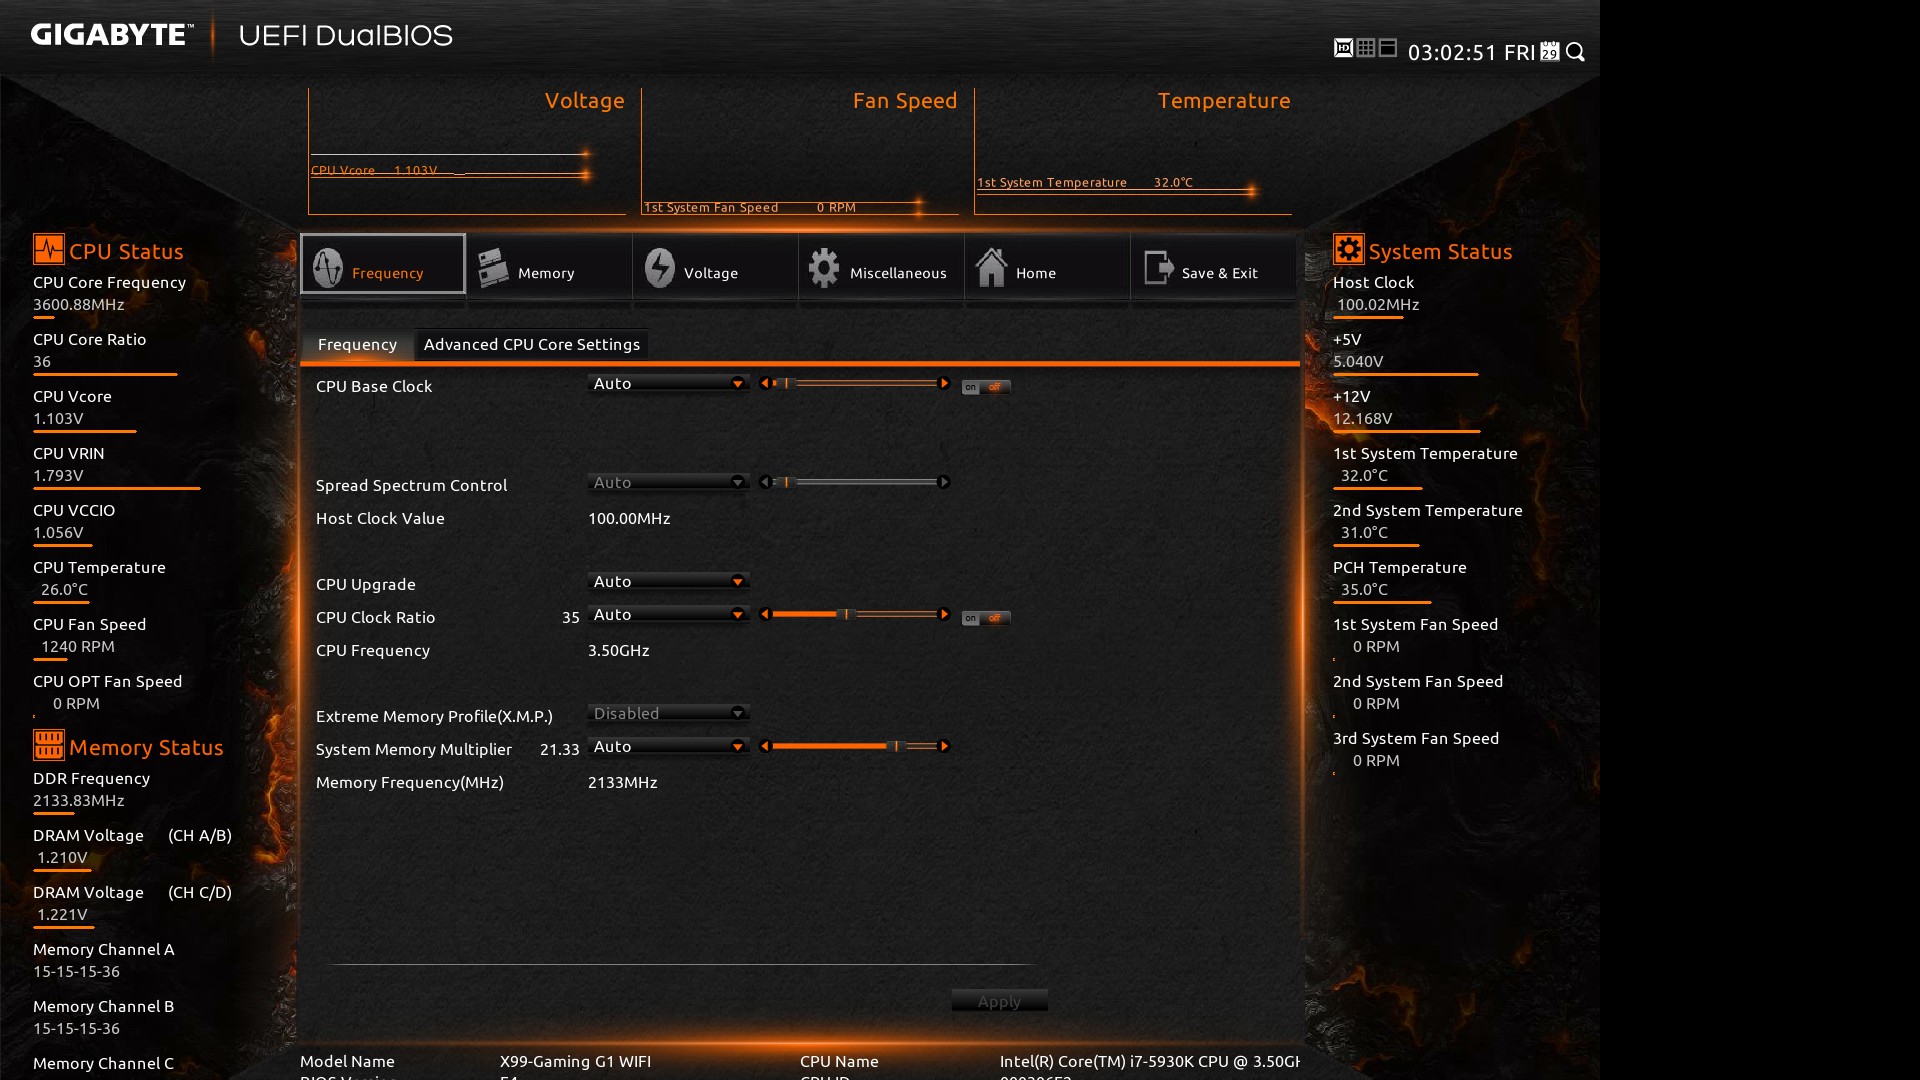
Task: Click the Home house icon
Action: point(991,267)
